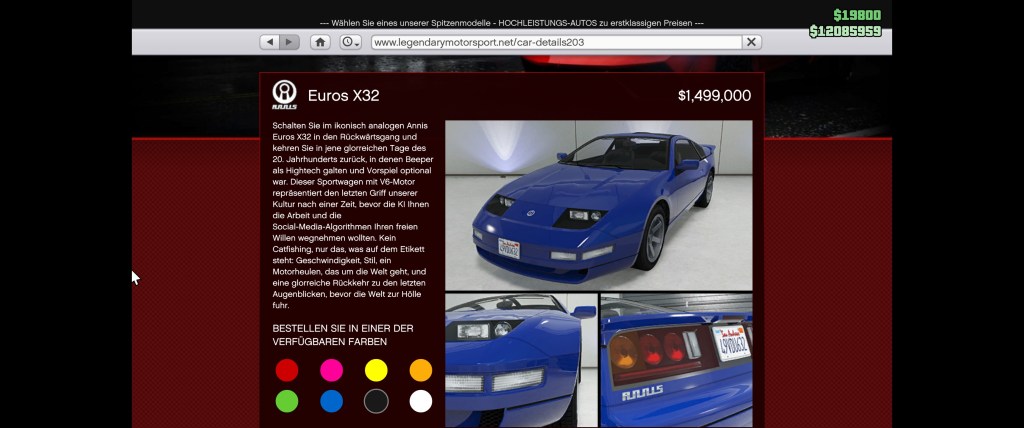Select the blue car color swatch
Image resolution: width=1024 pixels, height=428 pixels.
[x=331, y=401]
